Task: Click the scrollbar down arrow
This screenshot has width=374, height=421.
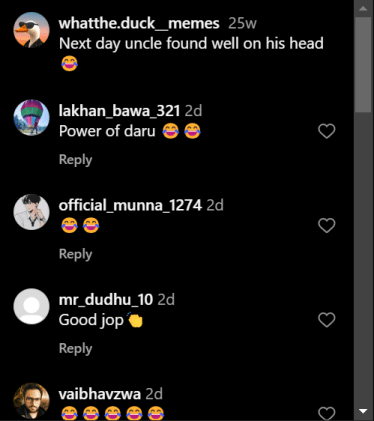Action: point(363,411)
